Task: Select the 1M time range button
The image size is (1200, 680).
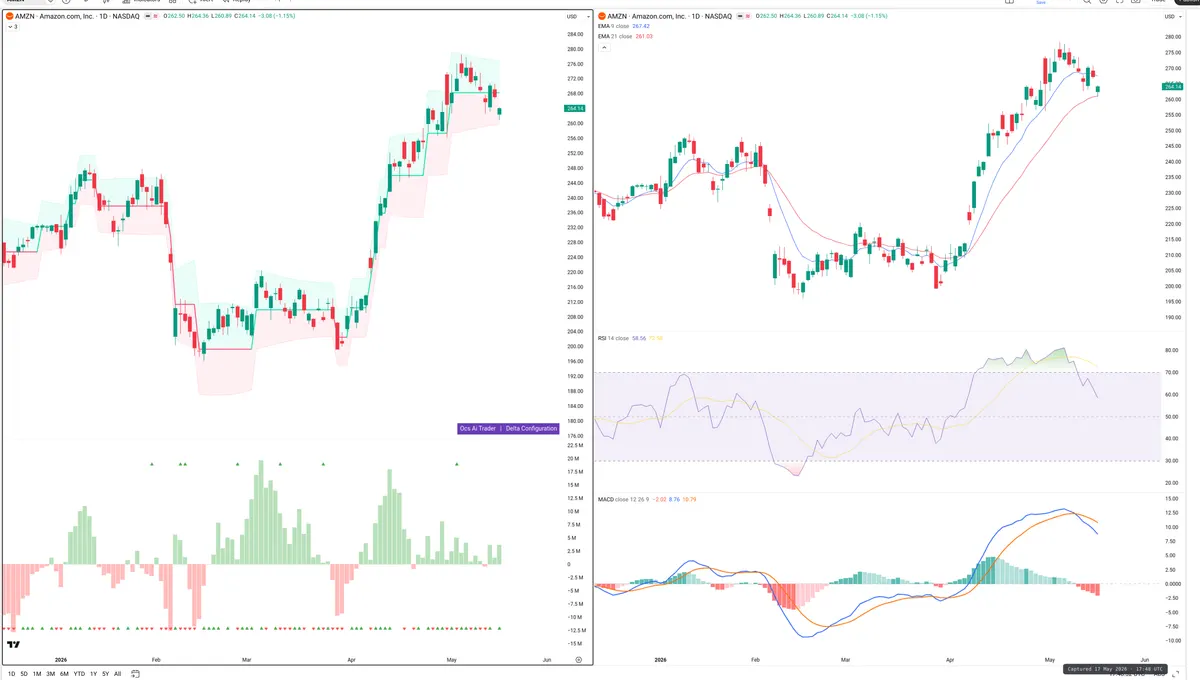Action: point(37,674)
